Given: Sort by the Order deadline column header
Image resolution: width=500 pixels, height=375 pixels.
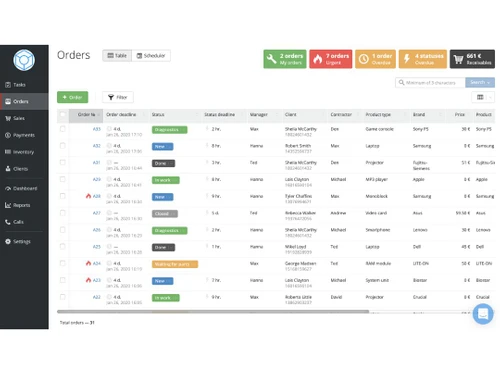Looking at the screenshot, I should (125, 115).
